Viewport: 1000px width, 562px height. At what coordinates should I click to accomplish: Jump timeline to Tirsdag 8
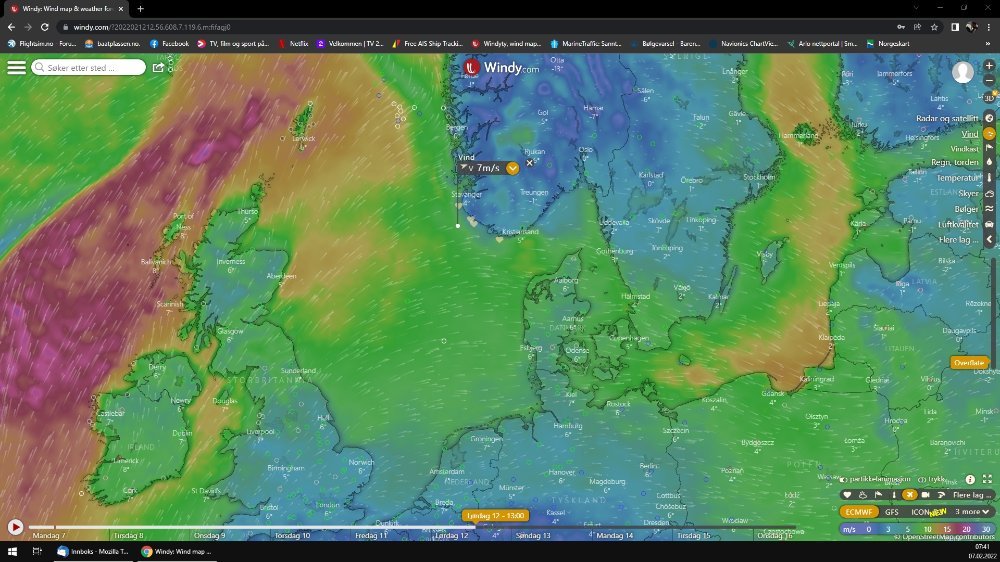(x=128, y=536)
